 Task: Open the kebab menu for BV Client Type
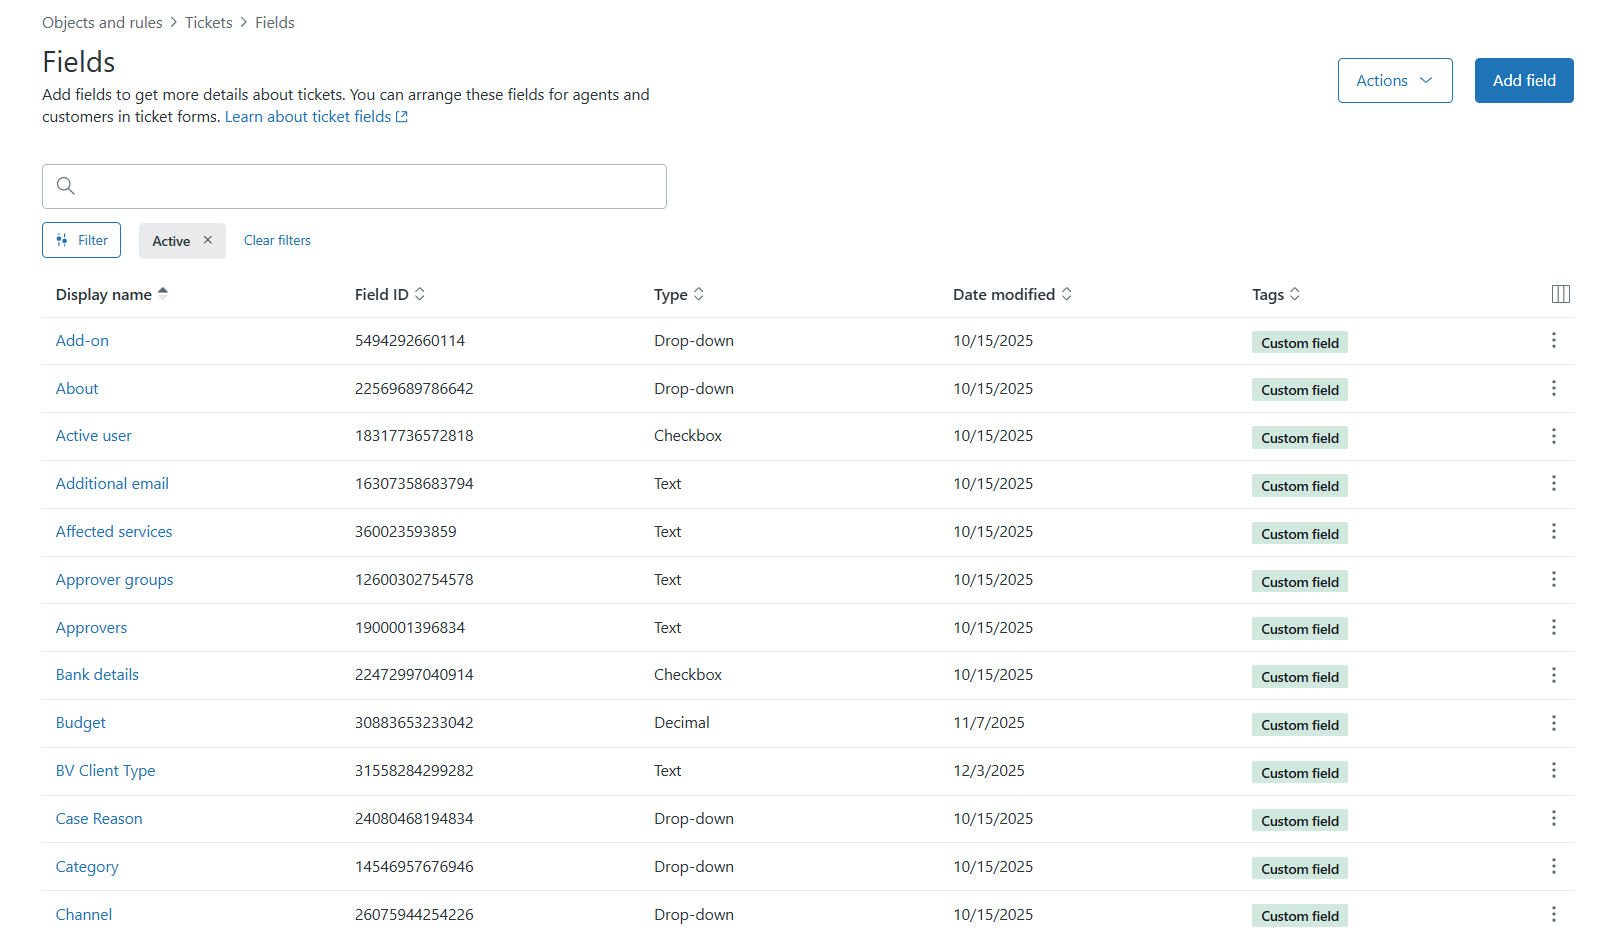[x=1554, y=770]
